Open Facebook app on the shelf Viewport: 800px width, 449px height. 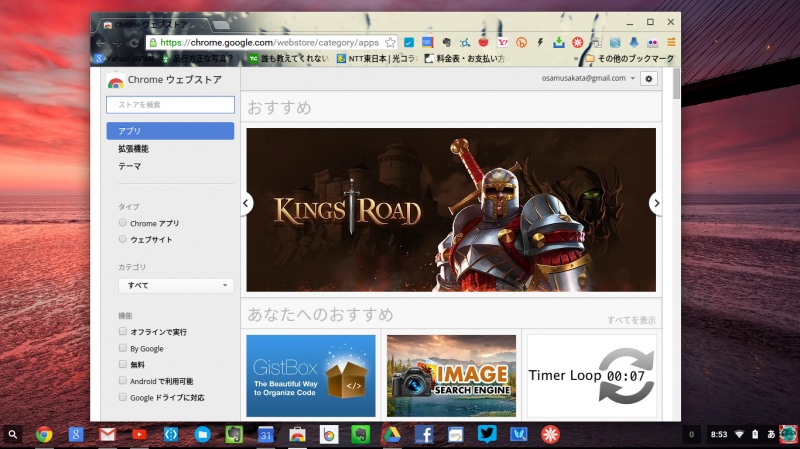tap(424, 434)
